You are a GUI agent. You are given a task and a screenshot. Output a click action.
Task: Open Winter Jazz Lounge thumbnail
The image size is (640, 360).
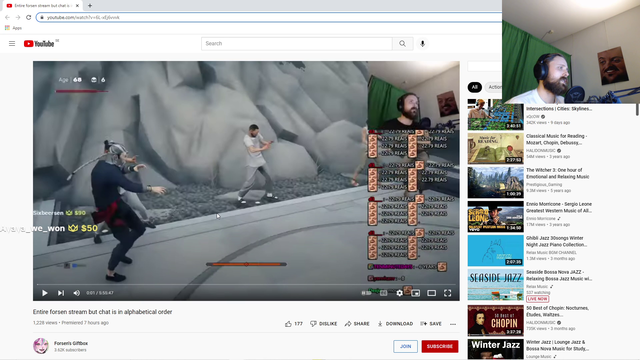pos(496,349)
